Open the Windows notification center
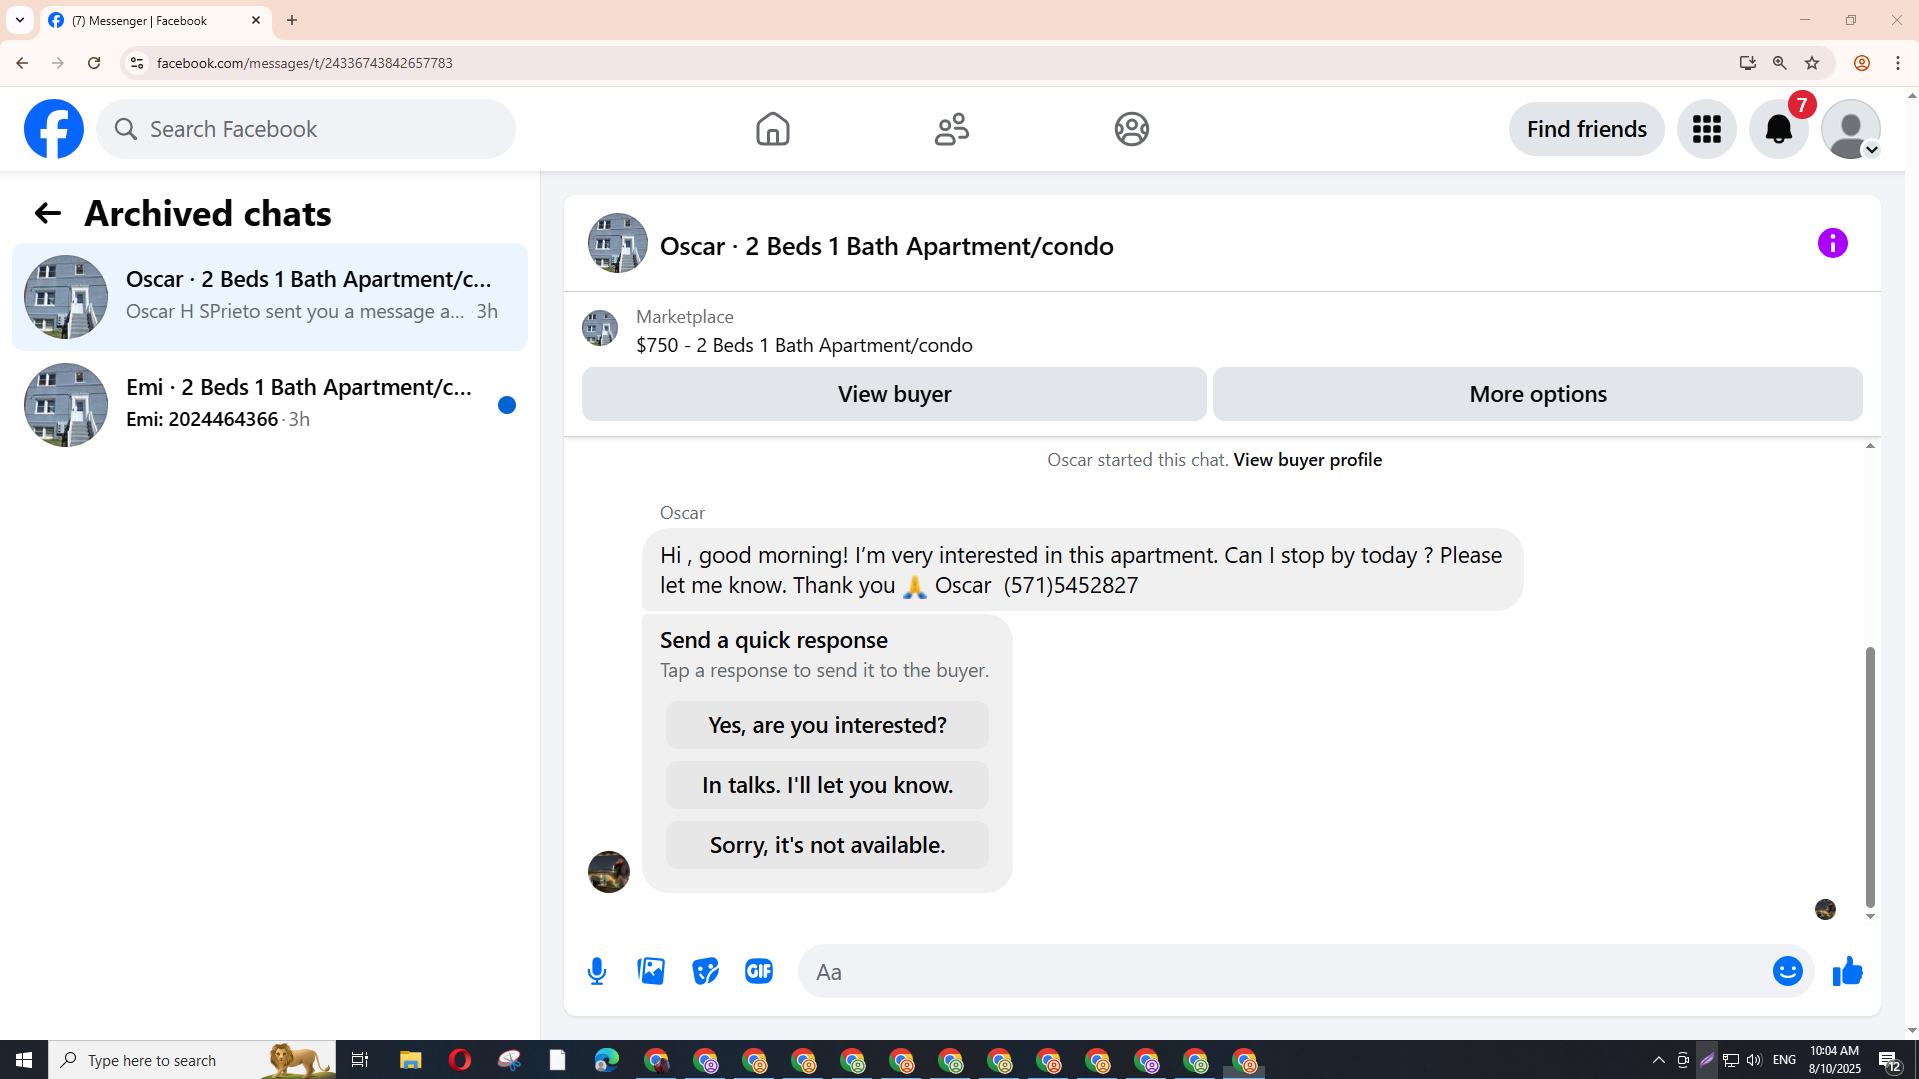 click(1889, 1060)
